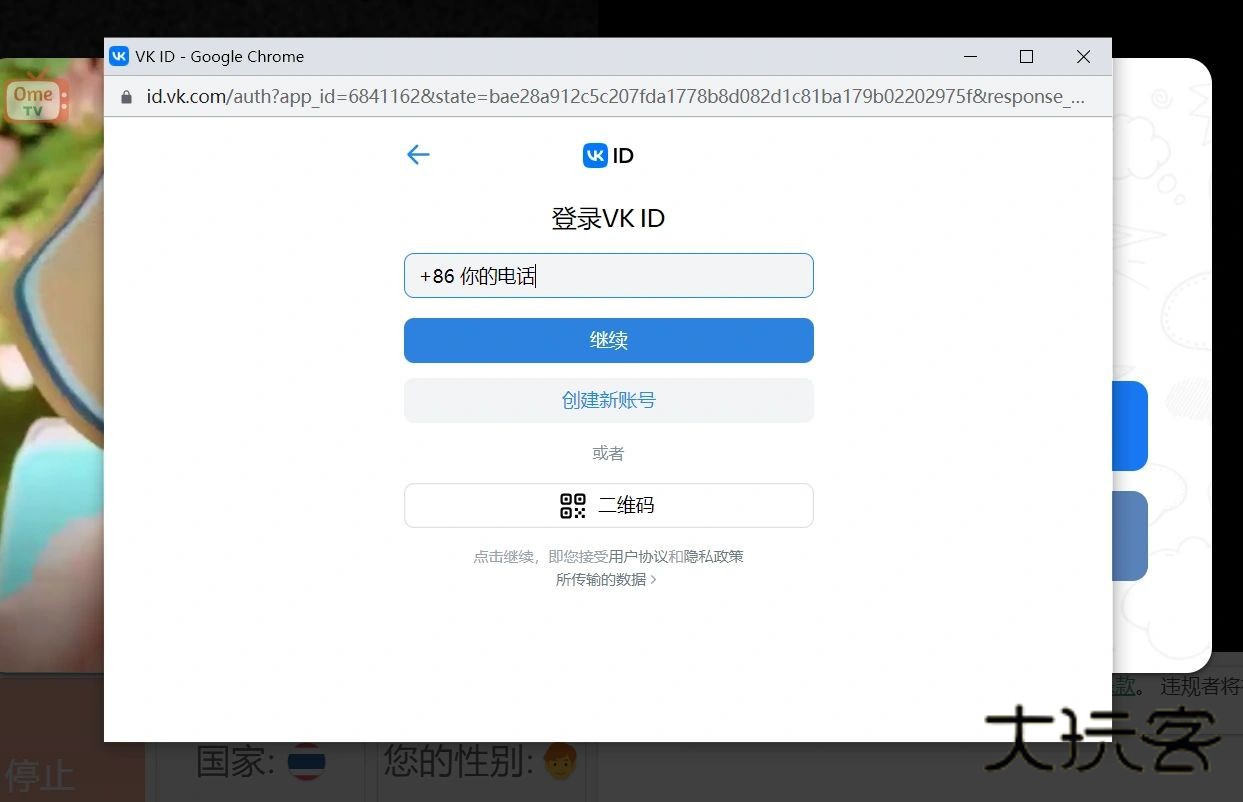
Task: Minimize the VK ID Chrome window
Action: point(970,57)
